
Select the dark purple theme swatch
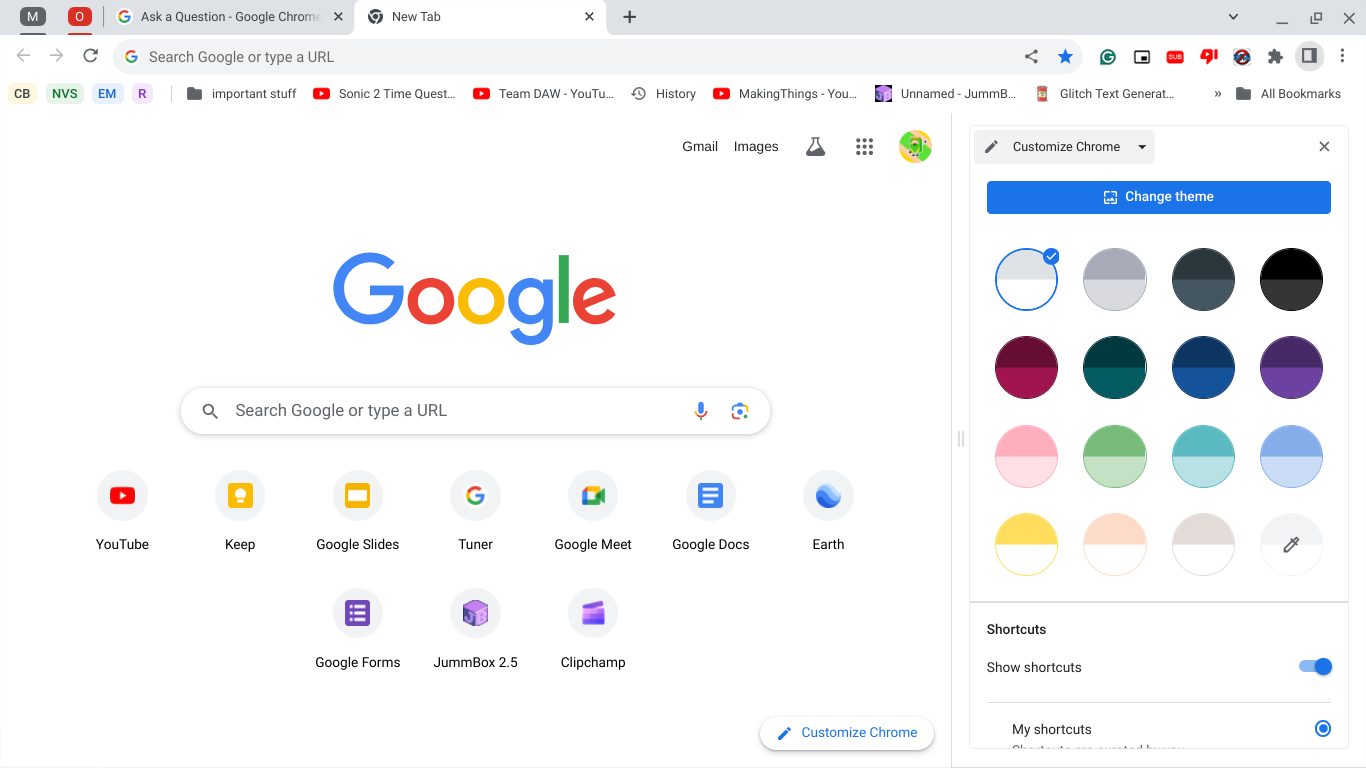(1291, 367)
